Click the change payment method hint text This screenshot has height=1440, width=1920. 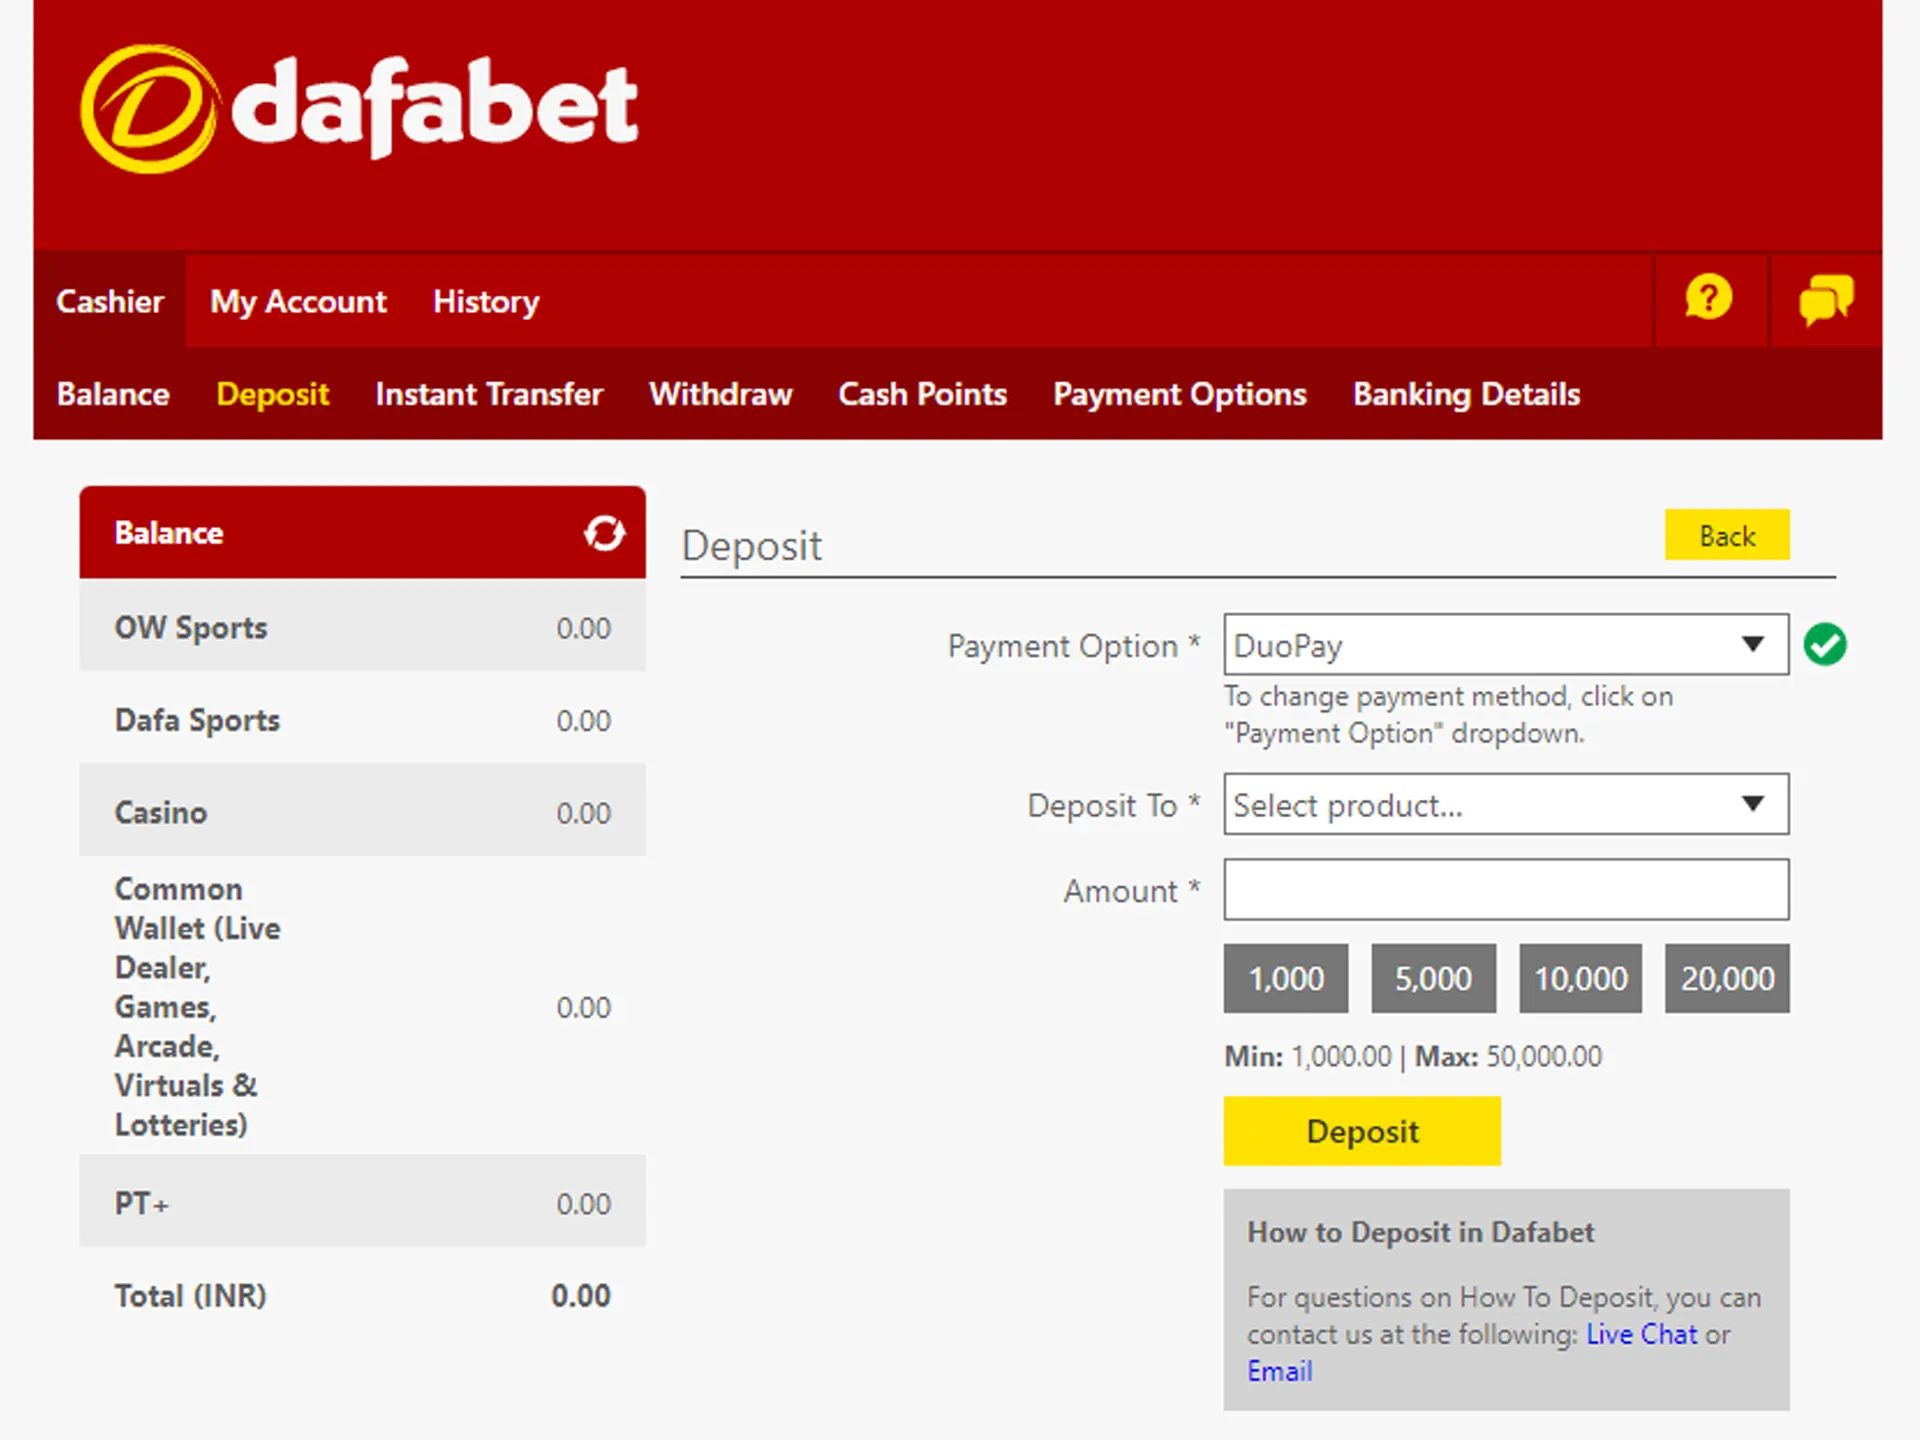pos(1448,714)
